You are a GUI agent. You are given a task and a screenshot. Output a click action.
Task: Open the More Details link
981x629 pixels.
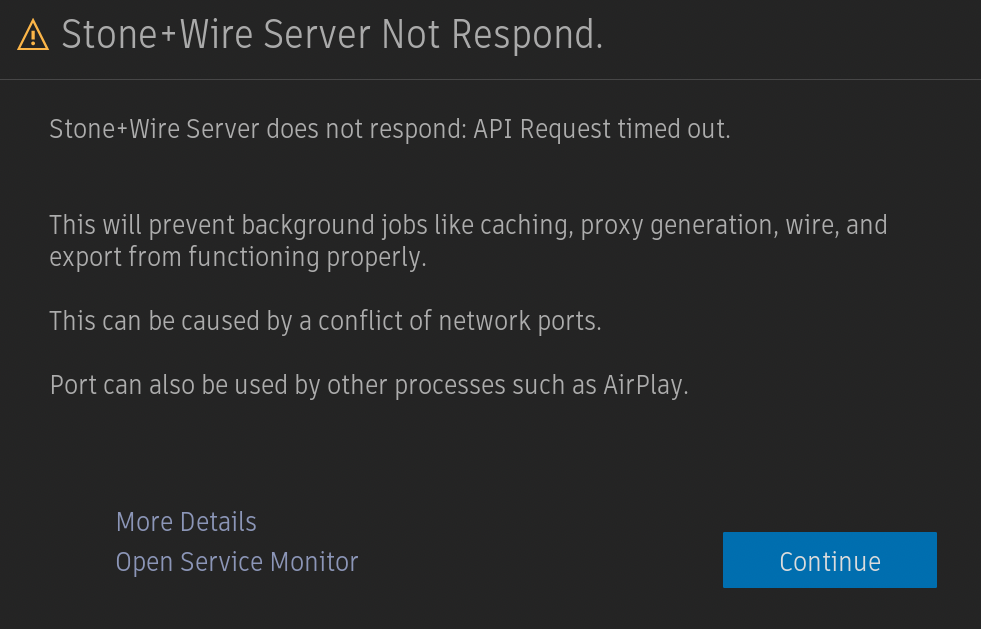pyautogui.click(x=186, y=522)
